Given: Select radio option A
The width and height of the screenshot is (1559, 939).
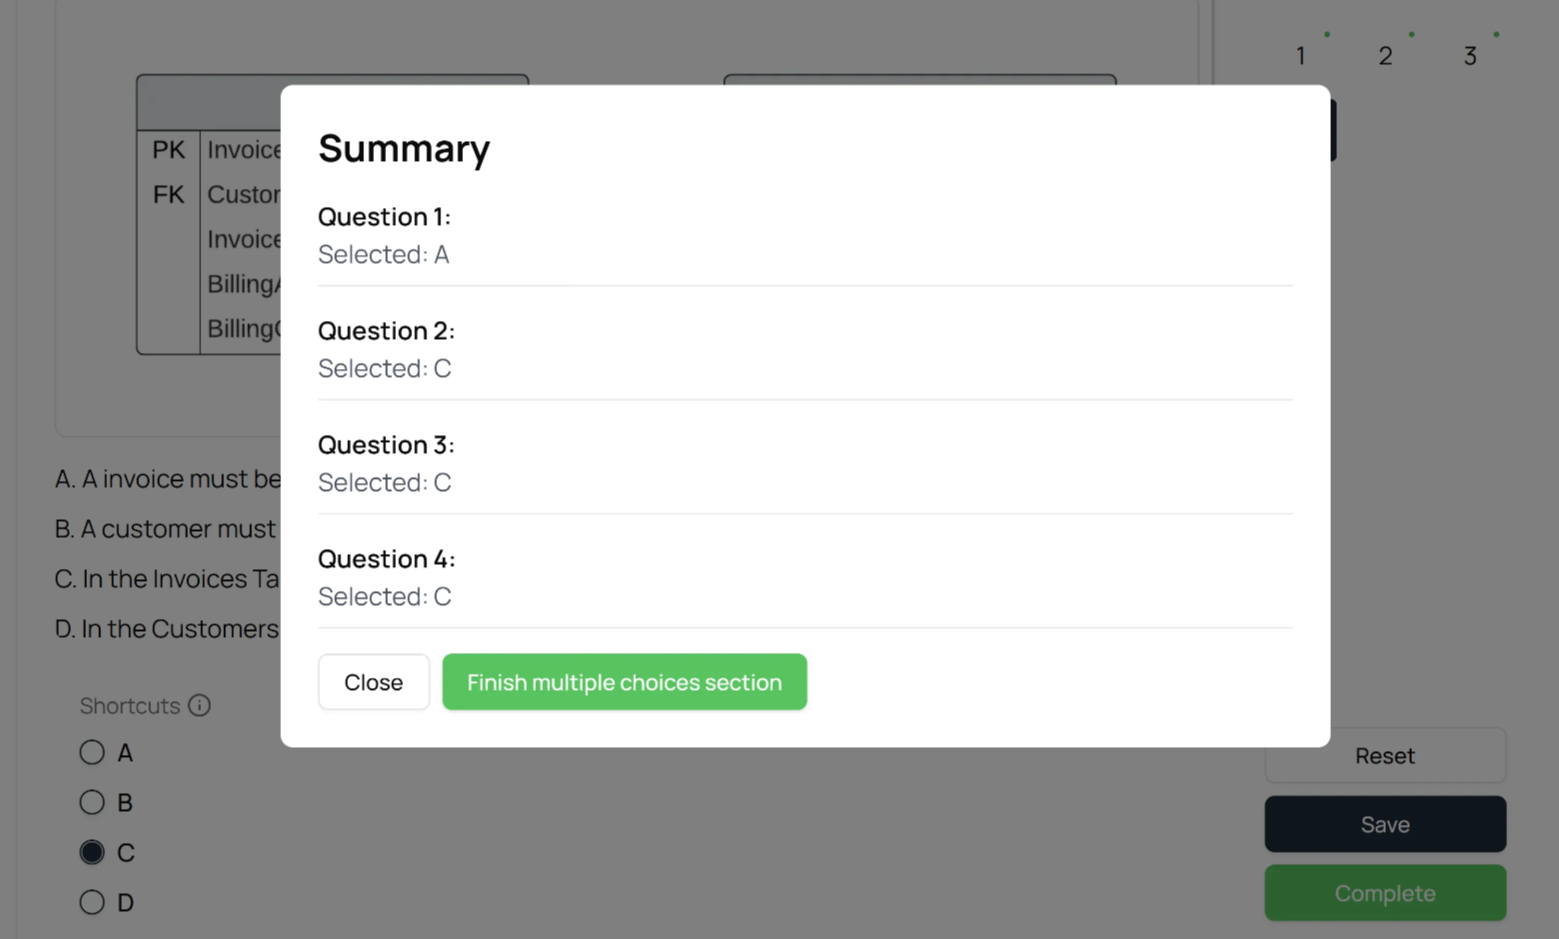Looking at the screenshot, I should [92, 752].
